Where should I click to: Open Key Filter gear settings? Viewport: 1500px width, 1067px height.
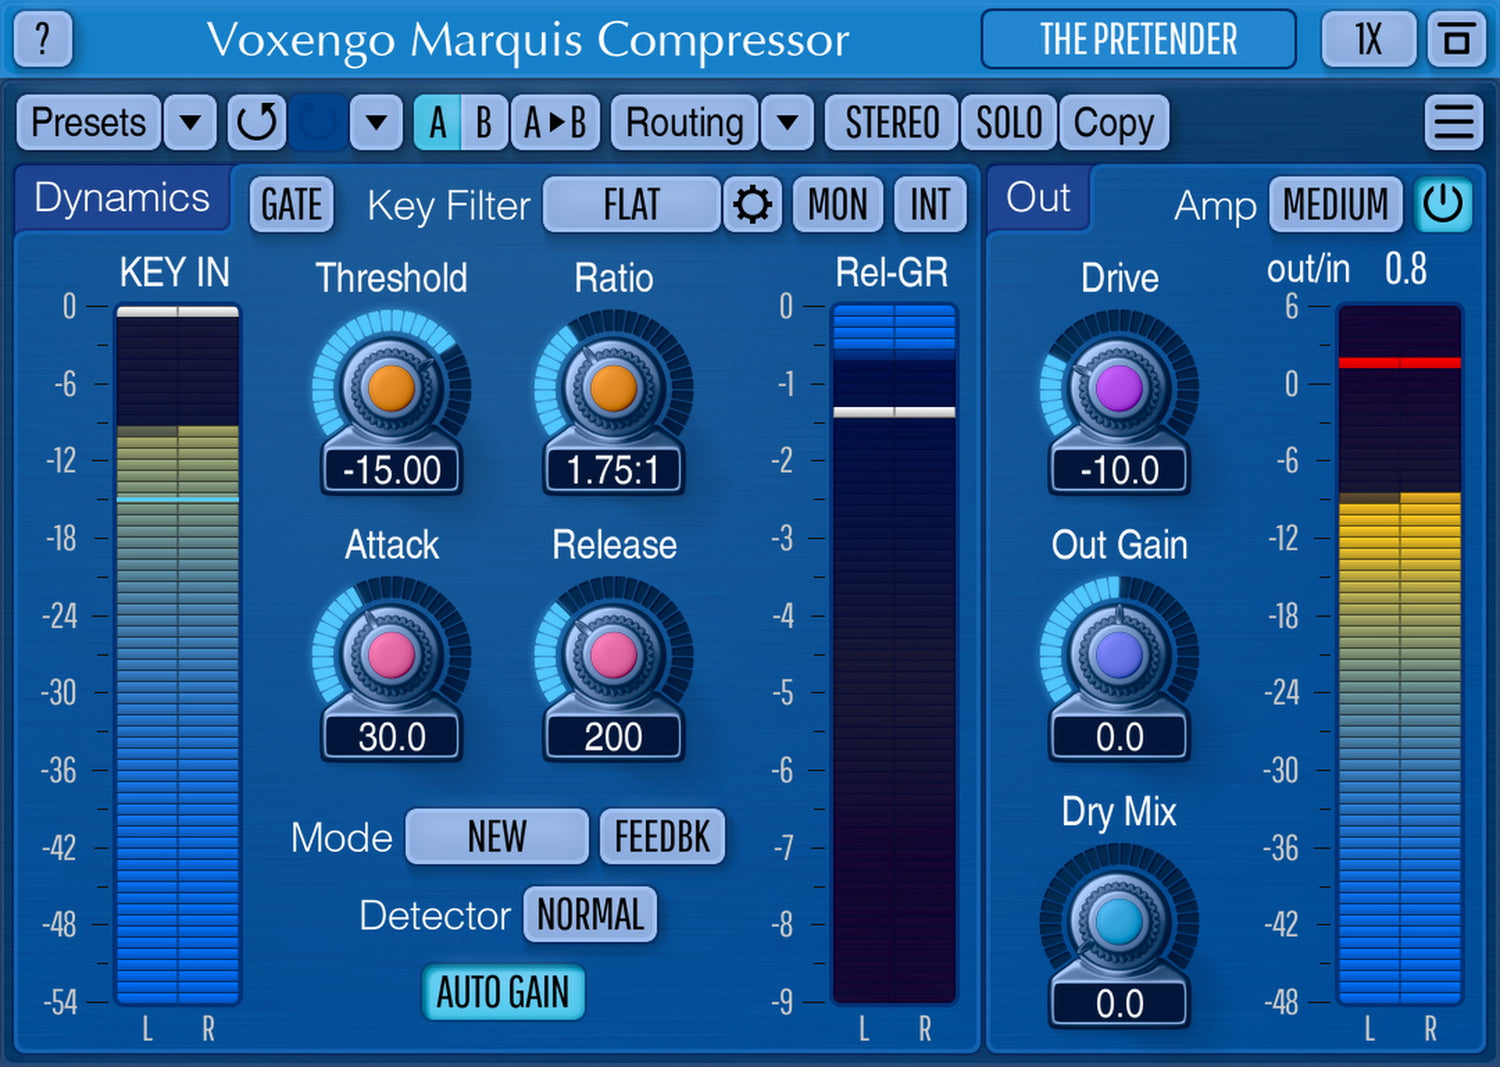click(x=752, y=205)
